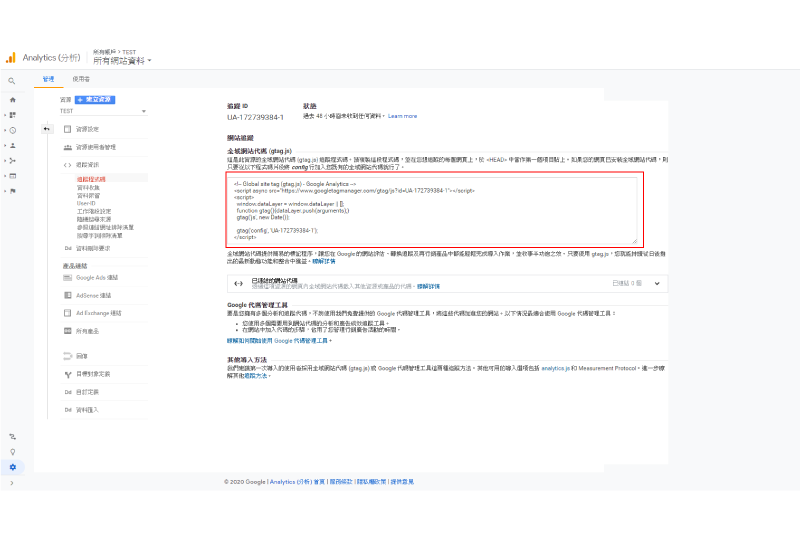
Task: Click 已連結 0 個 connected count text
Action: pyautogui.click(x=627, y=283)
